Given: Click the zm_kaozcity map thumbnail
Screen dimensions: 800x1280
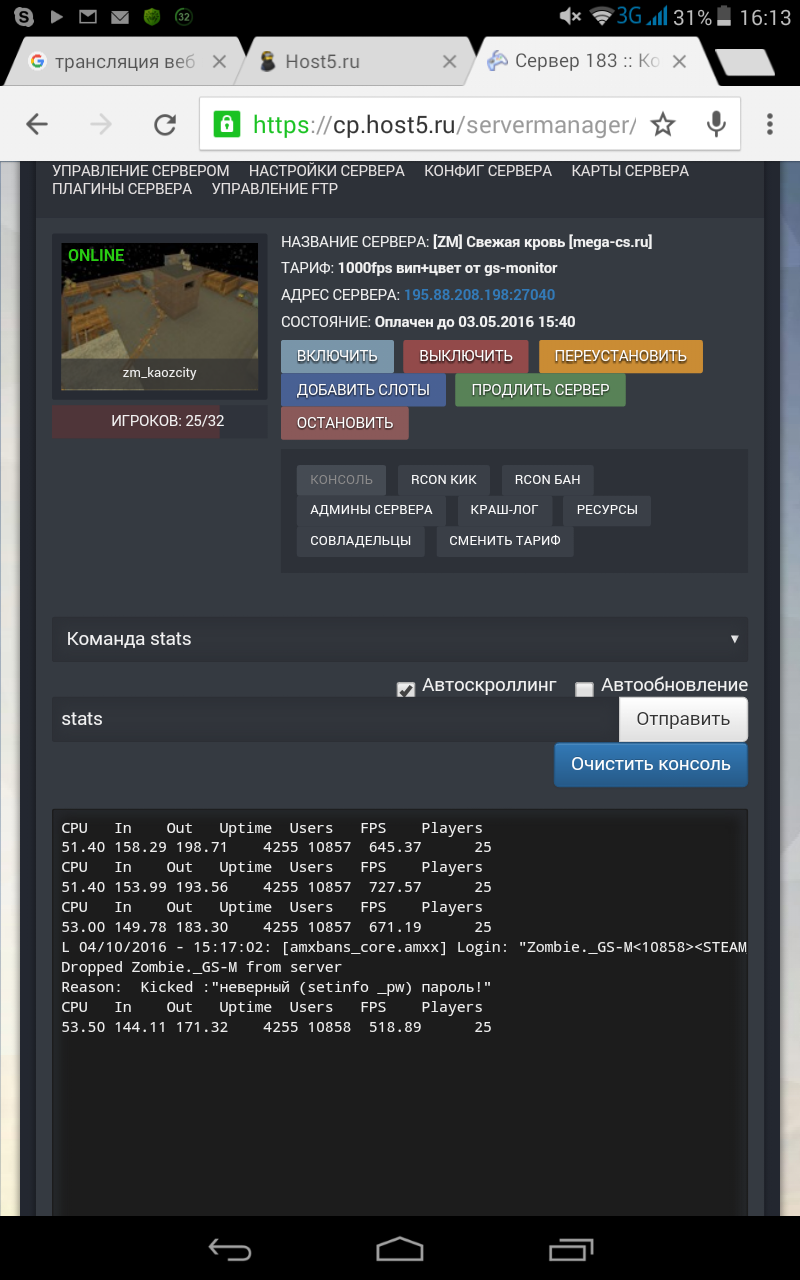Looking at the screenshot, I should [x=160, y=316].
